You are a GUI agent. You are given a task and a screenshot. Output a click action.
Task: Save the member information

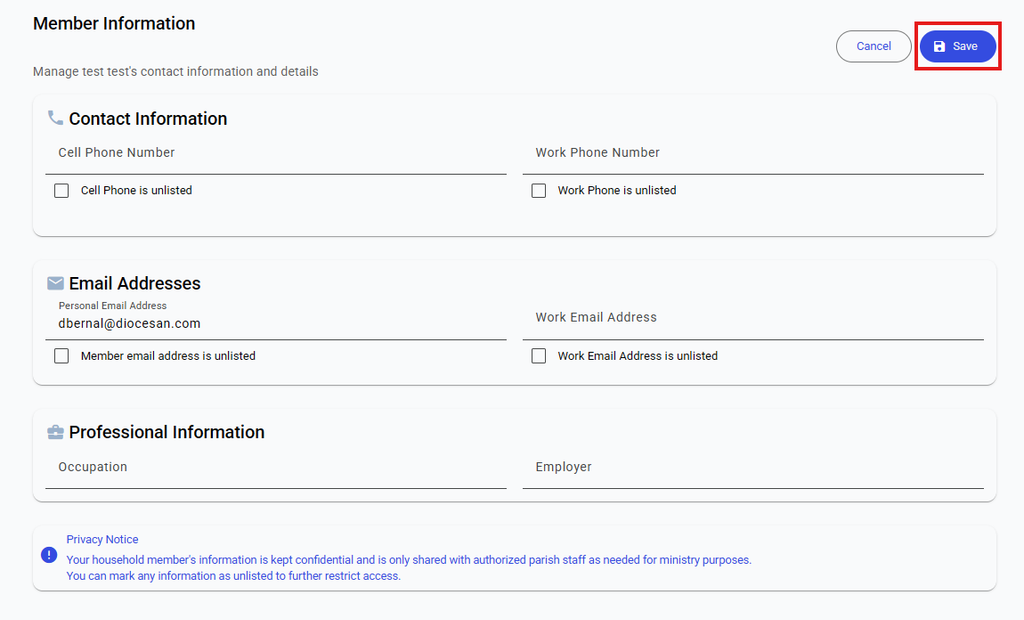pos(958,46)
